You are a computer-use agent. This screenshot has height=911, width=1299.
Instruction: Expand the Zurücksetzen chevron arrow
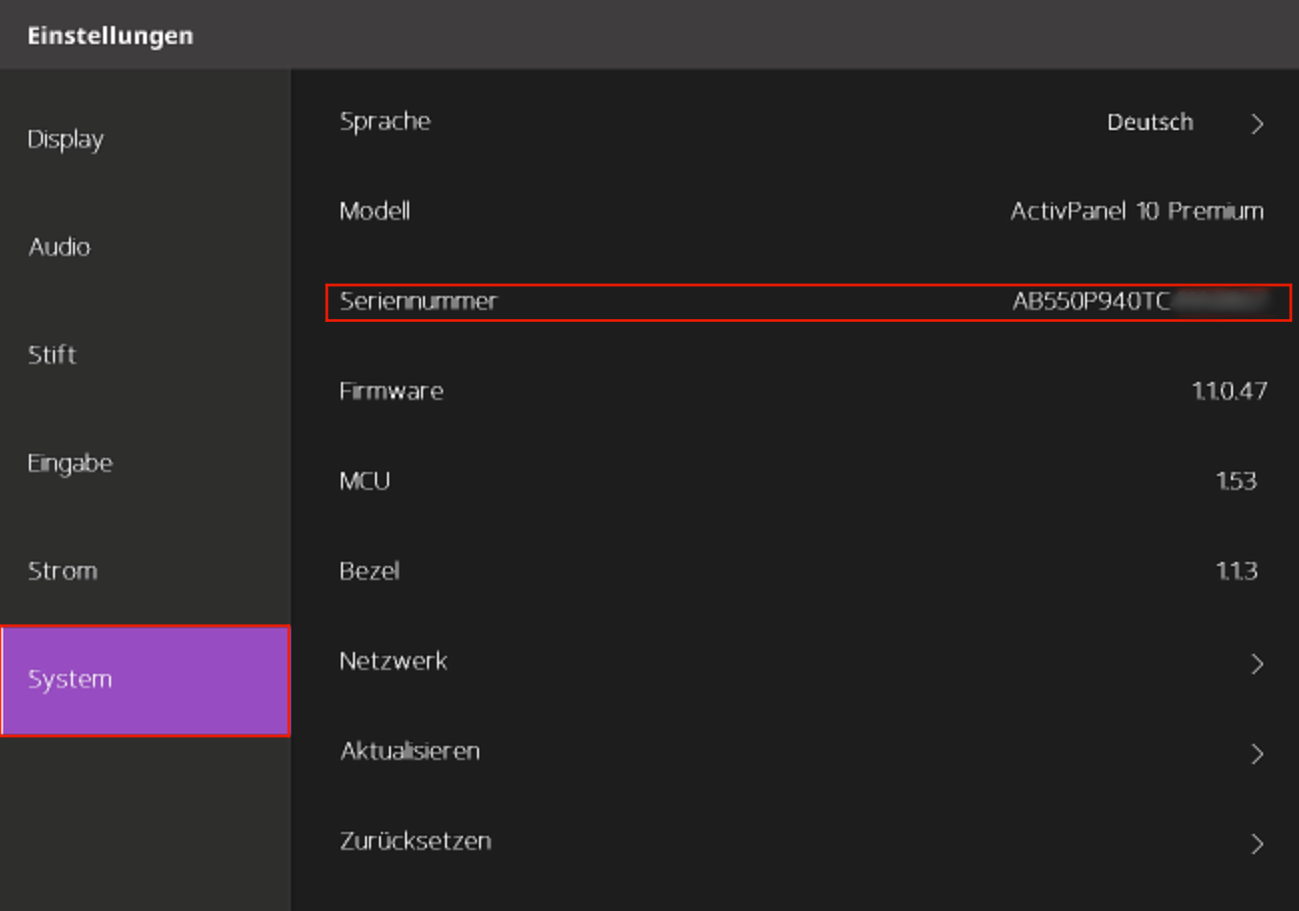tap(1257, 843)
